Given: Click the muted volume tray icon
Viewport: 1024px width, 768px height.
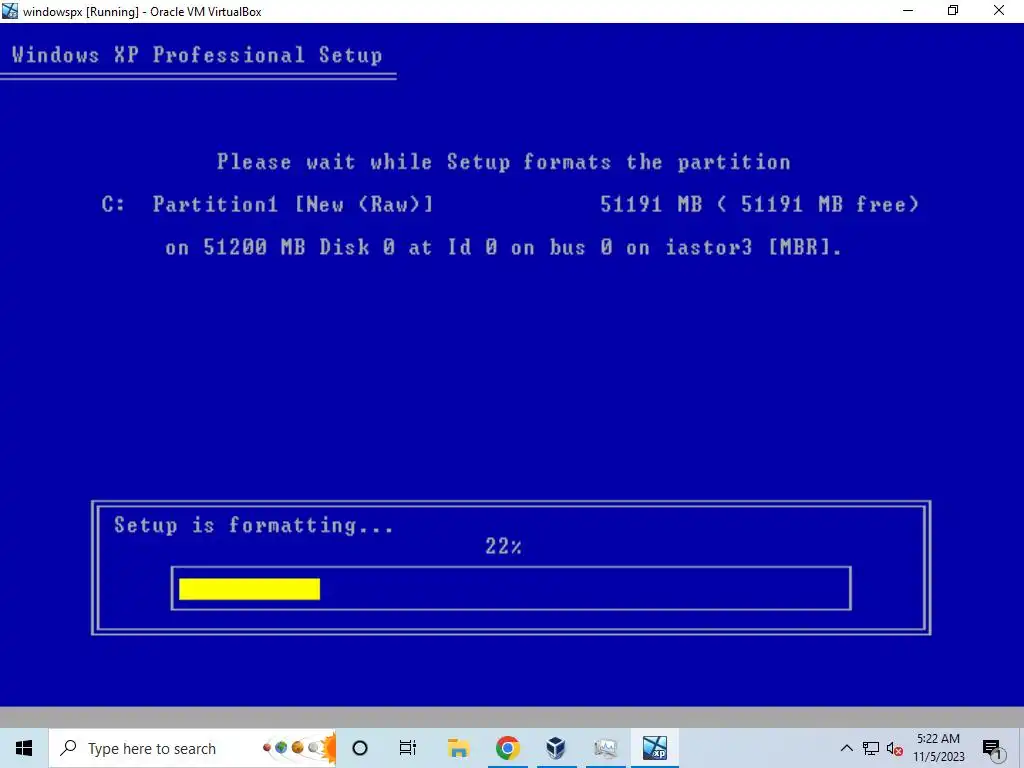Looking at the screenshot, I should tap(895, 749).
